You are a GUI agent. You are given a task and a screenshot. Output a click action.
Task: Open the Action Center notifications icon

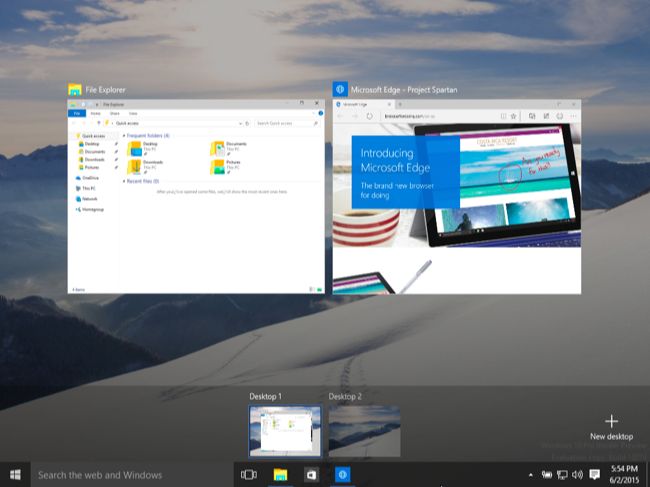pyautogui.click(x=594, y=475)
